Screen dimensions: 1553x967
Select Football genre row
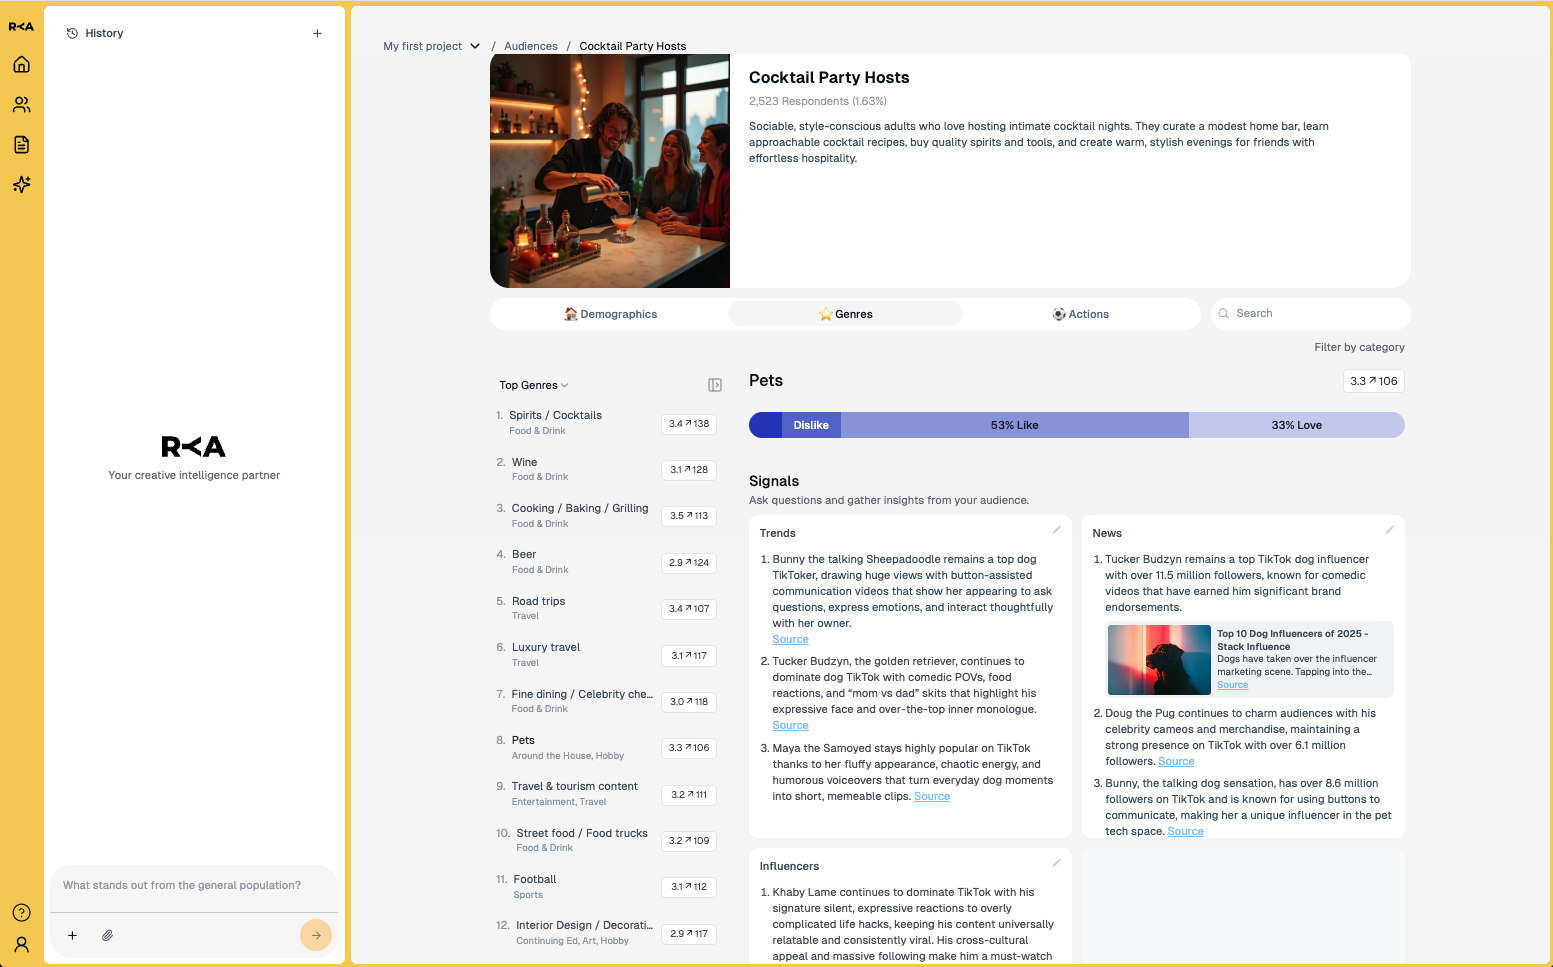tap(606, 887)
